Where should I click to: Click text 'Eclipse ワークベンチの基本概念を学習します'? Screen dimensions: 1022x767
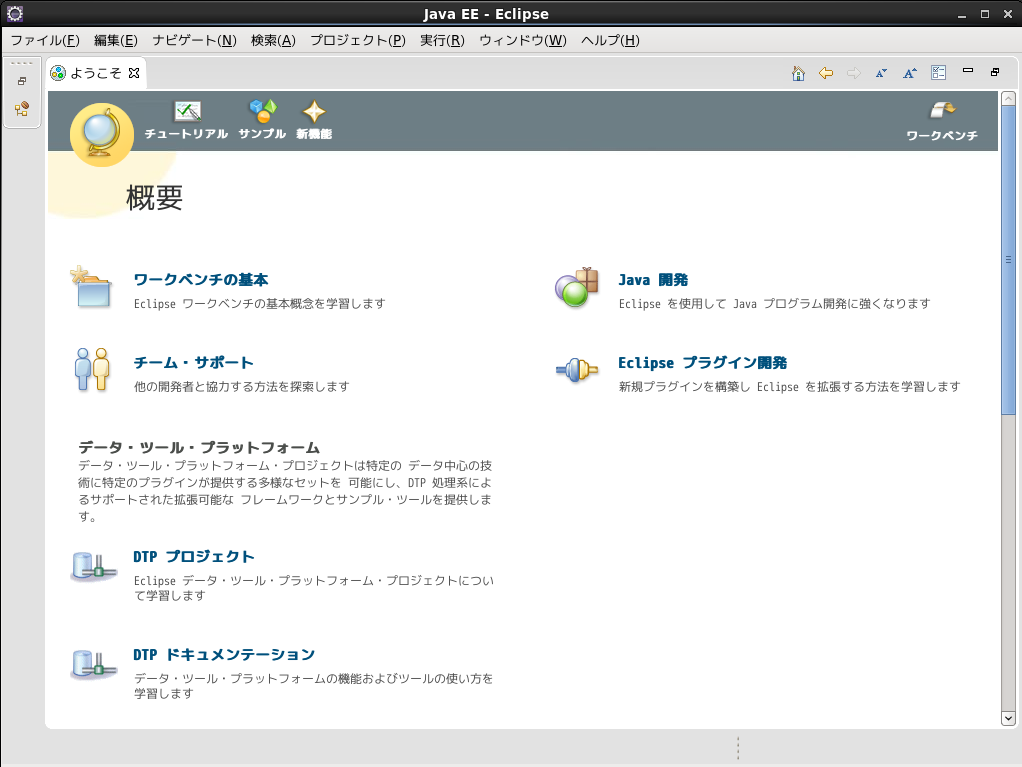[259, 304]
